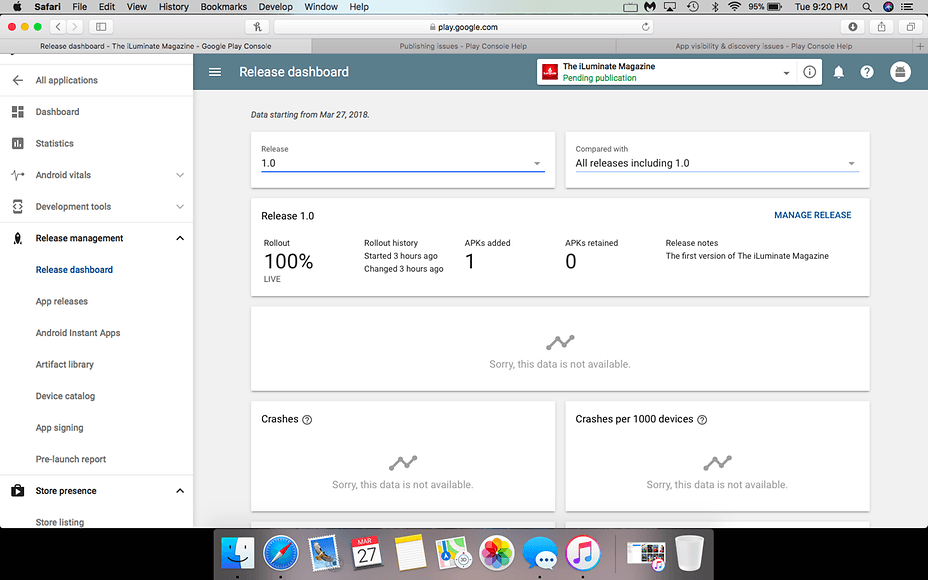
Task: Click Safari's share icon
Action: coord(881,27)
